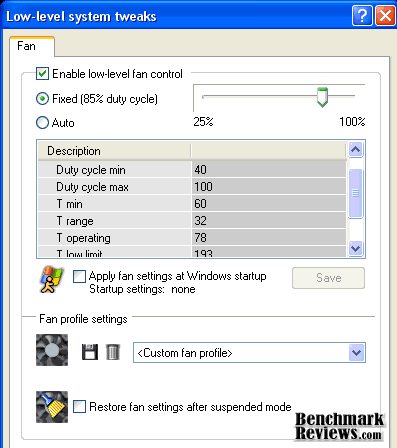Image resolution: width=397 pixels, height=448 pixels.
Task: Click the Save button
Action: (328, 278)
